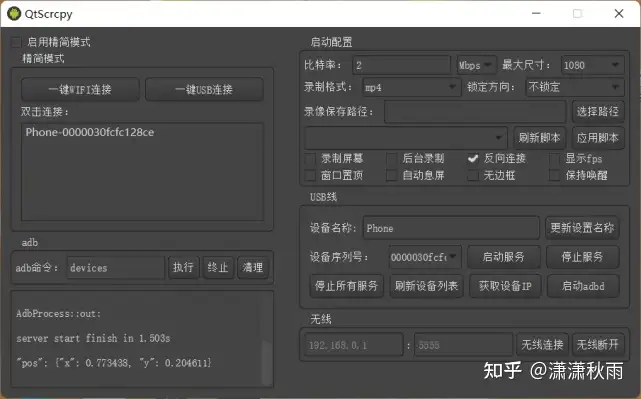Click the log line 'server start finish in 1.503s'
Viewport: 641px width, 399px height.
point(93,338)
